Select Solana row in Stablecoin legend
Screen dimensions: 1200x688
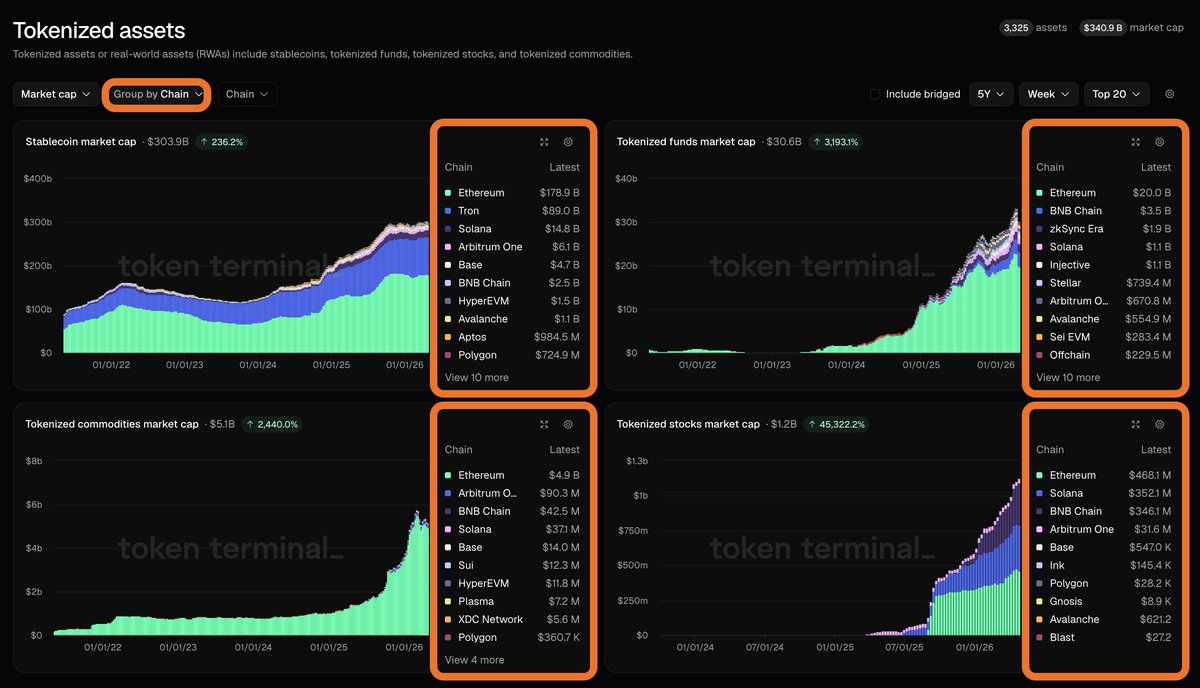coord(512,229)
